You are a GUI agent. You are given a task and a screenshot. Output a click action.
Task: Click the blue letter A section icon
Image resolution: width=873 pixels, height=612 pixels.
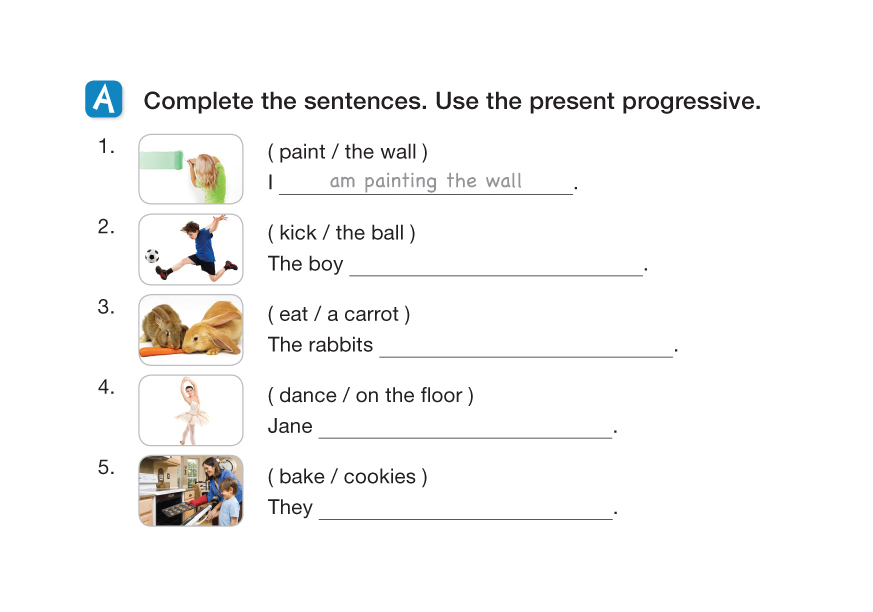104,100
